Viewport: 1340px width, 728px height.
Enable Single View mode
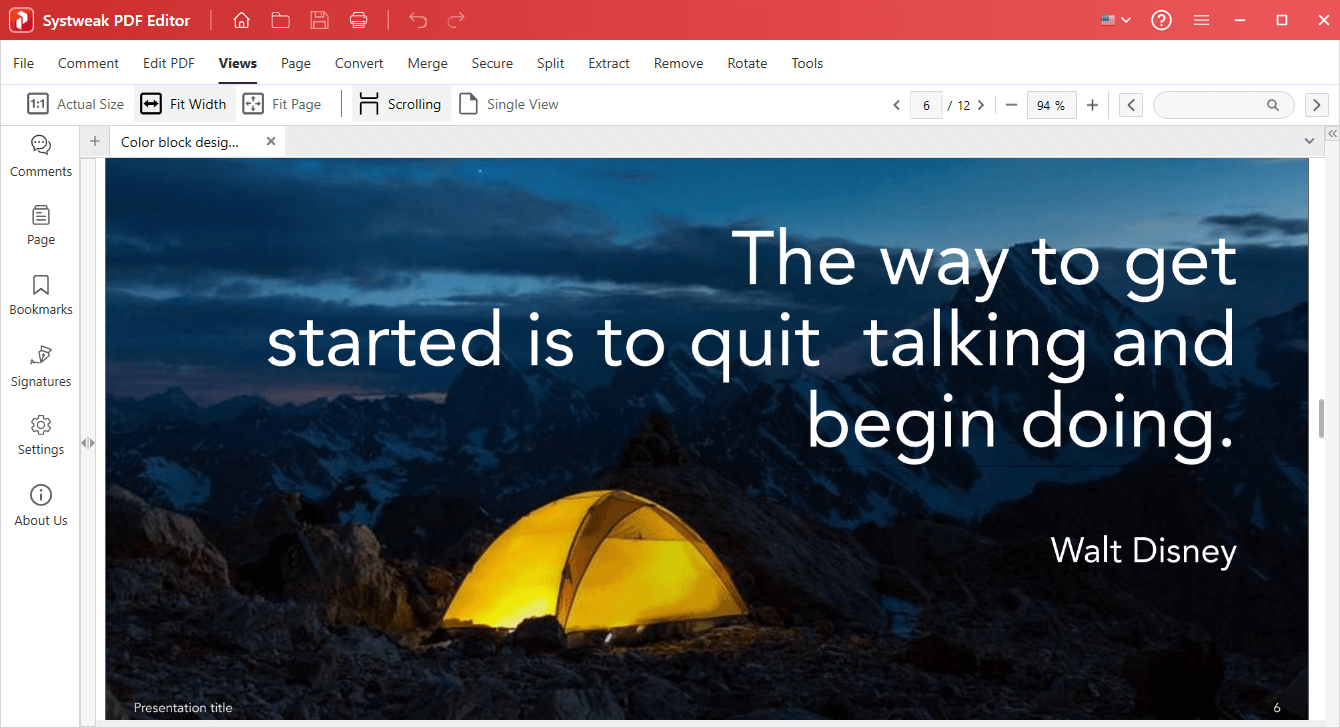click(x=508, y=104)
